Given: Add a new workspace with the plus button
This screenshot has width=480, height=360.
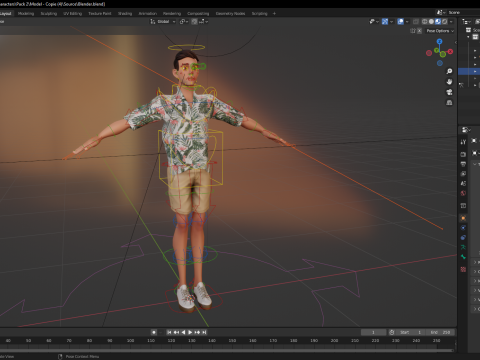Looking at the screenshot, I should click(x=274, y=14).
